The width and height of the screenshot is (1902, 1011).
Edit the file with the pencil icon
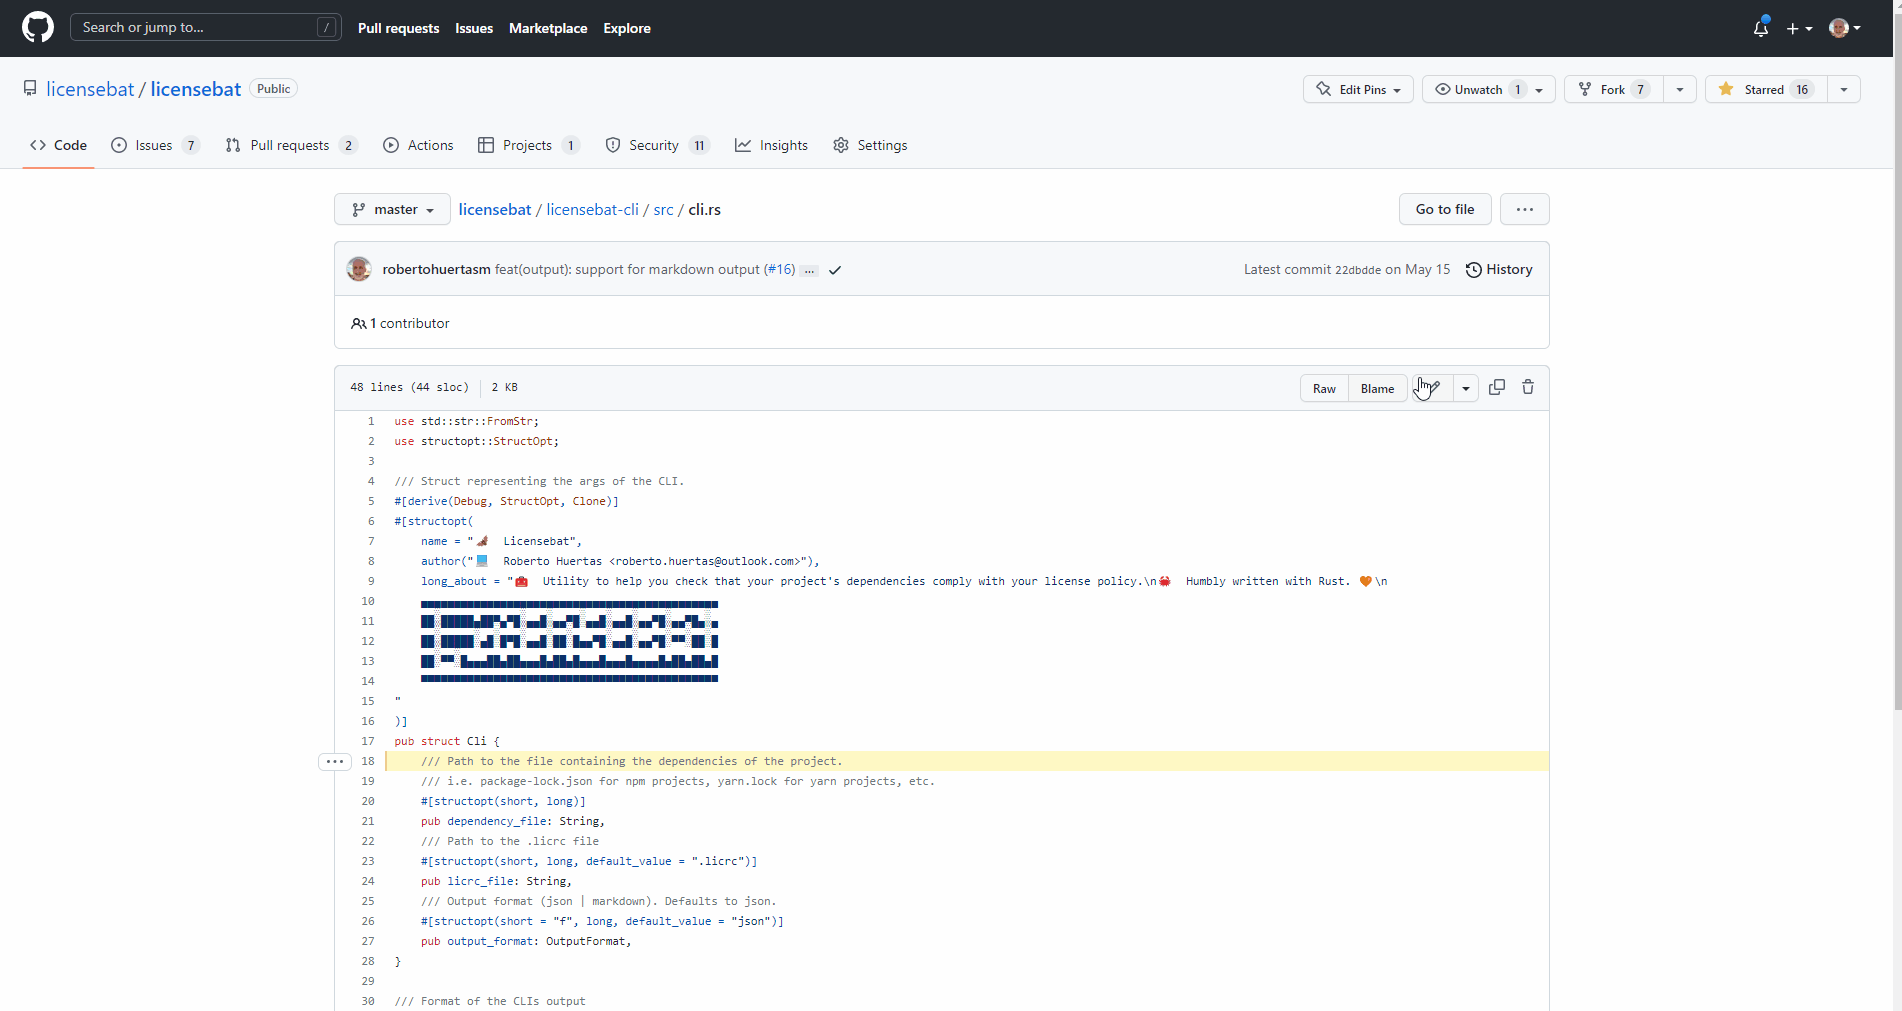[x=1429, y=388]
